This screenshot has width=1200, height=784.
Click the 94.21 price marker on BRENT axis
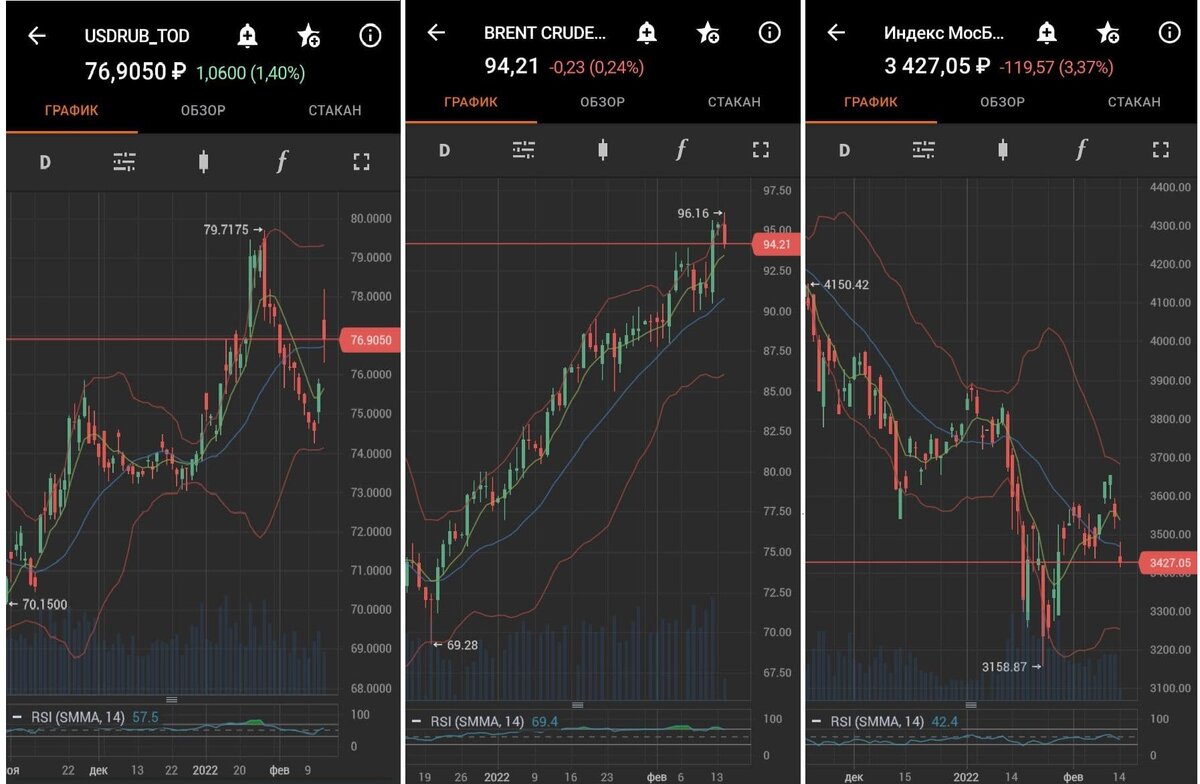(x=777, y=244)
